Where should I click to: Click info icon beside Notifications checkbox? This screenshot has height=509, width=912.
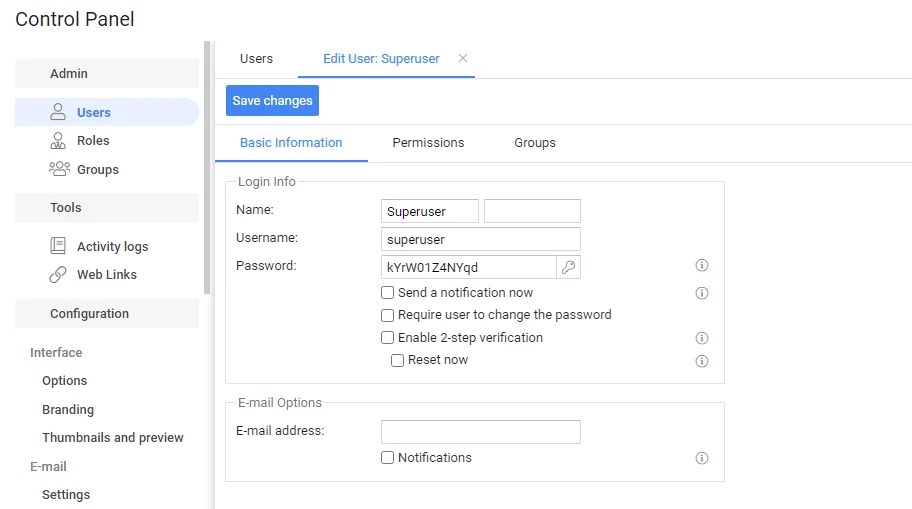(702, 458)
